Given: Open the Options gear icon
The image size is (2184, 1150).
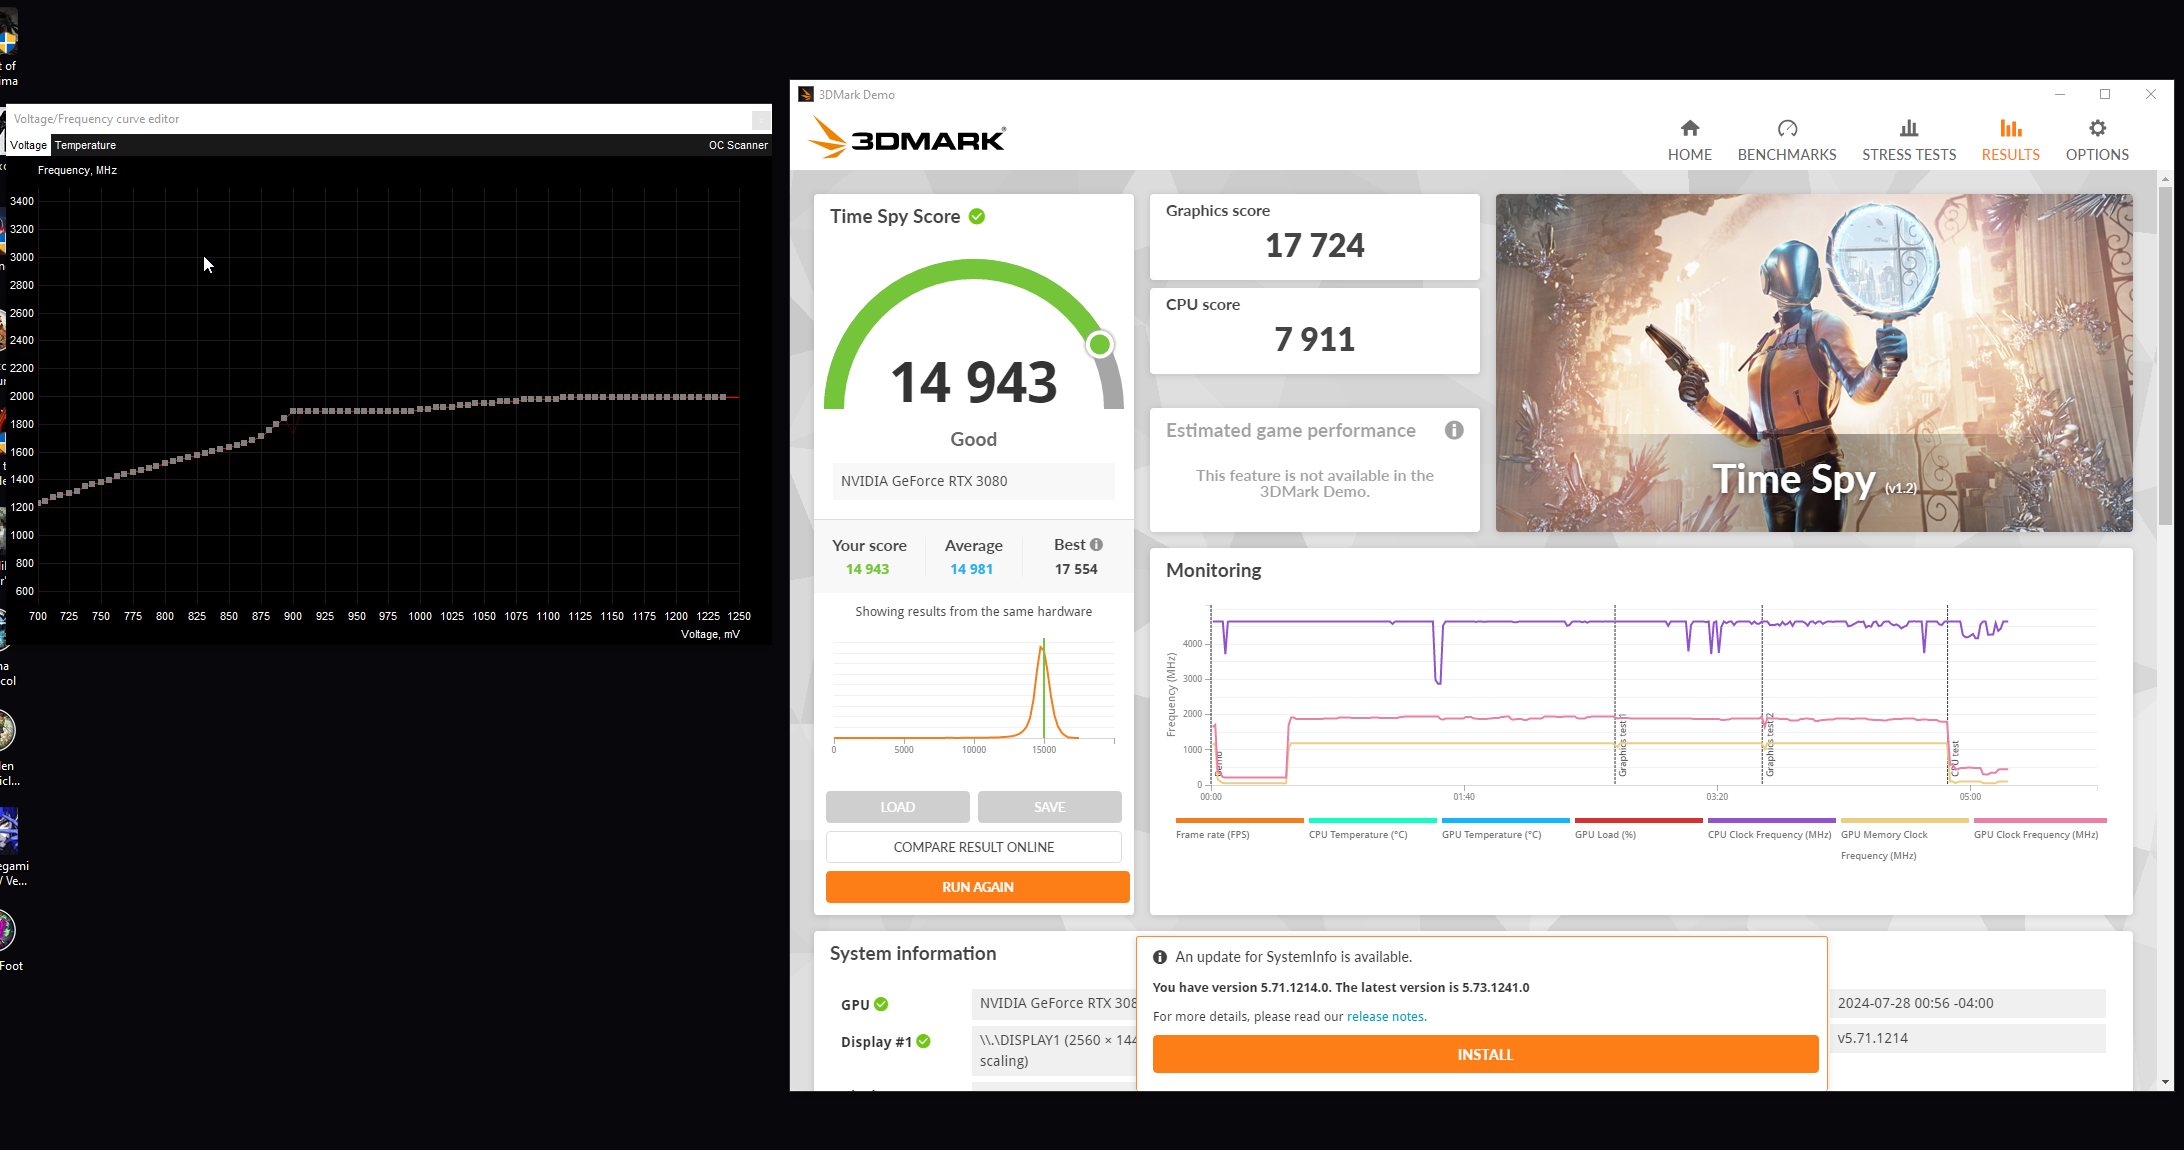Looking at the screenshot, I should [x=2097, y=128].
